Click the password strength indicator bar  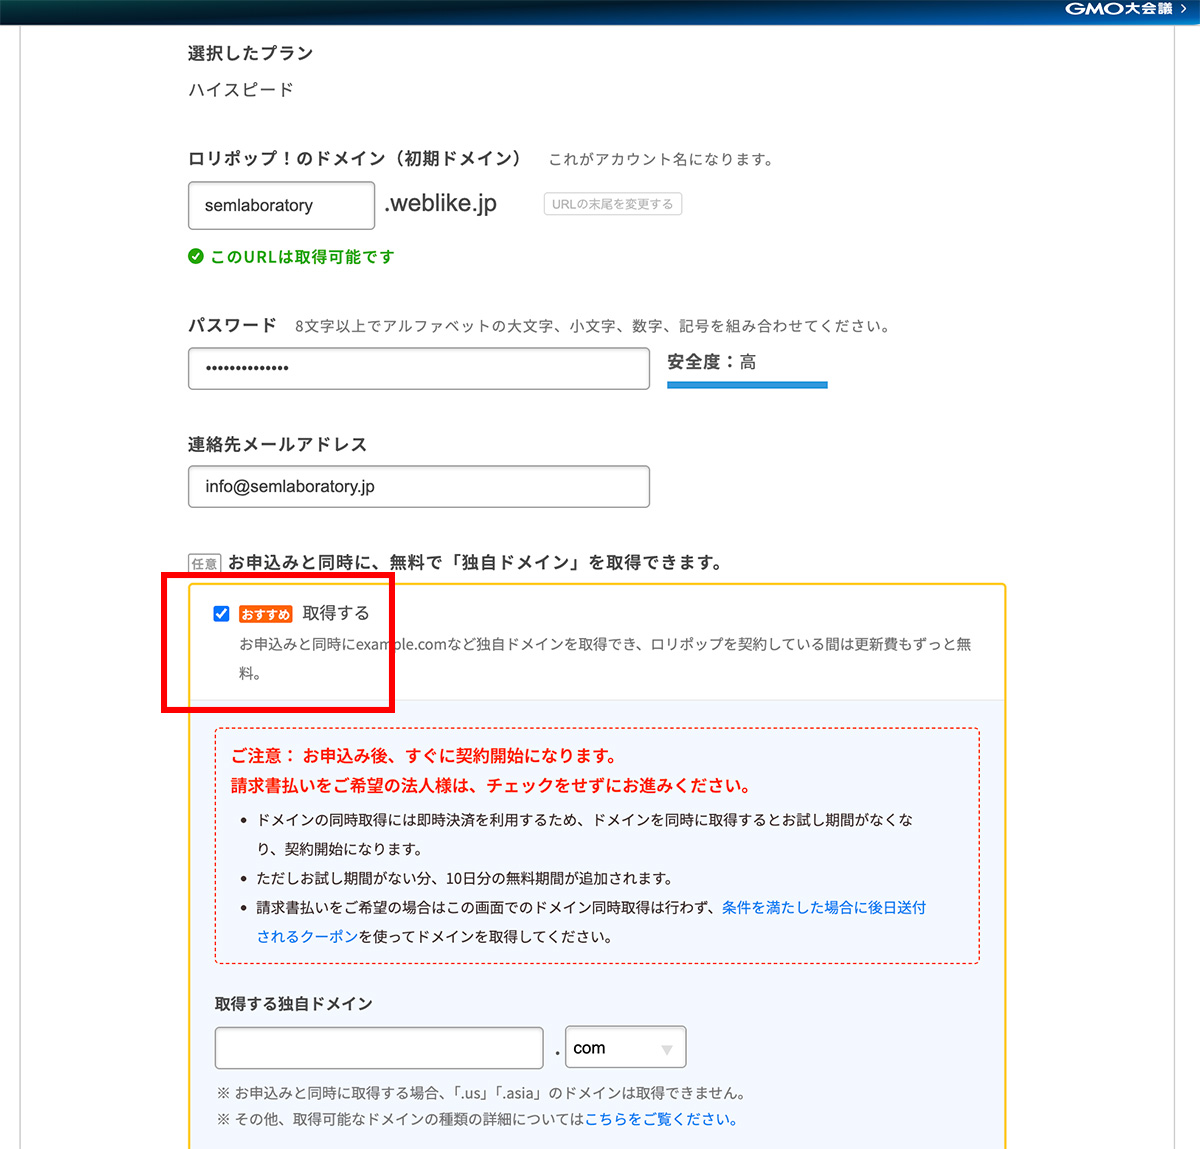(747, 385)
